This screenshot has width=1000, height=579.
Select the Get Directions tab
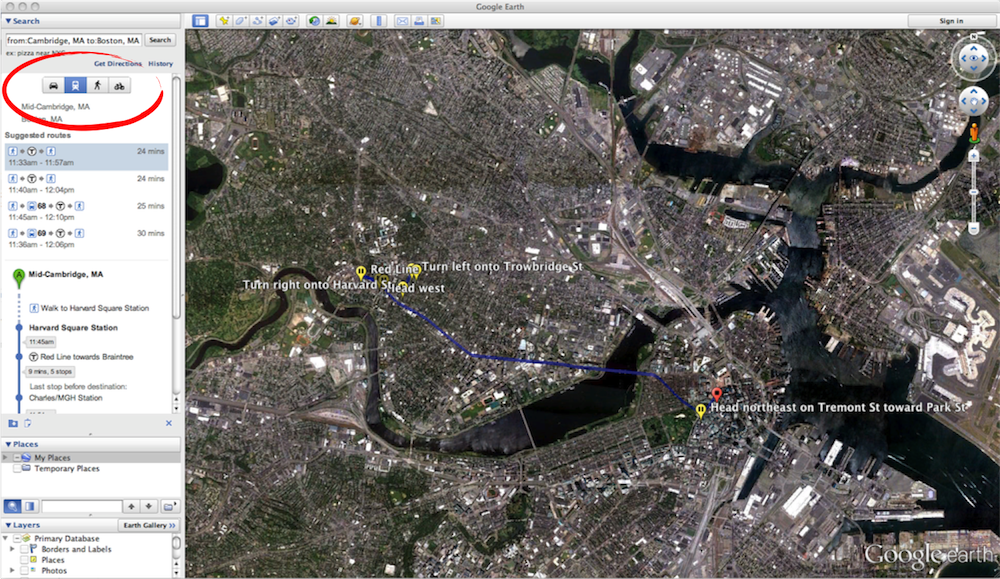(x=117, y=63)
